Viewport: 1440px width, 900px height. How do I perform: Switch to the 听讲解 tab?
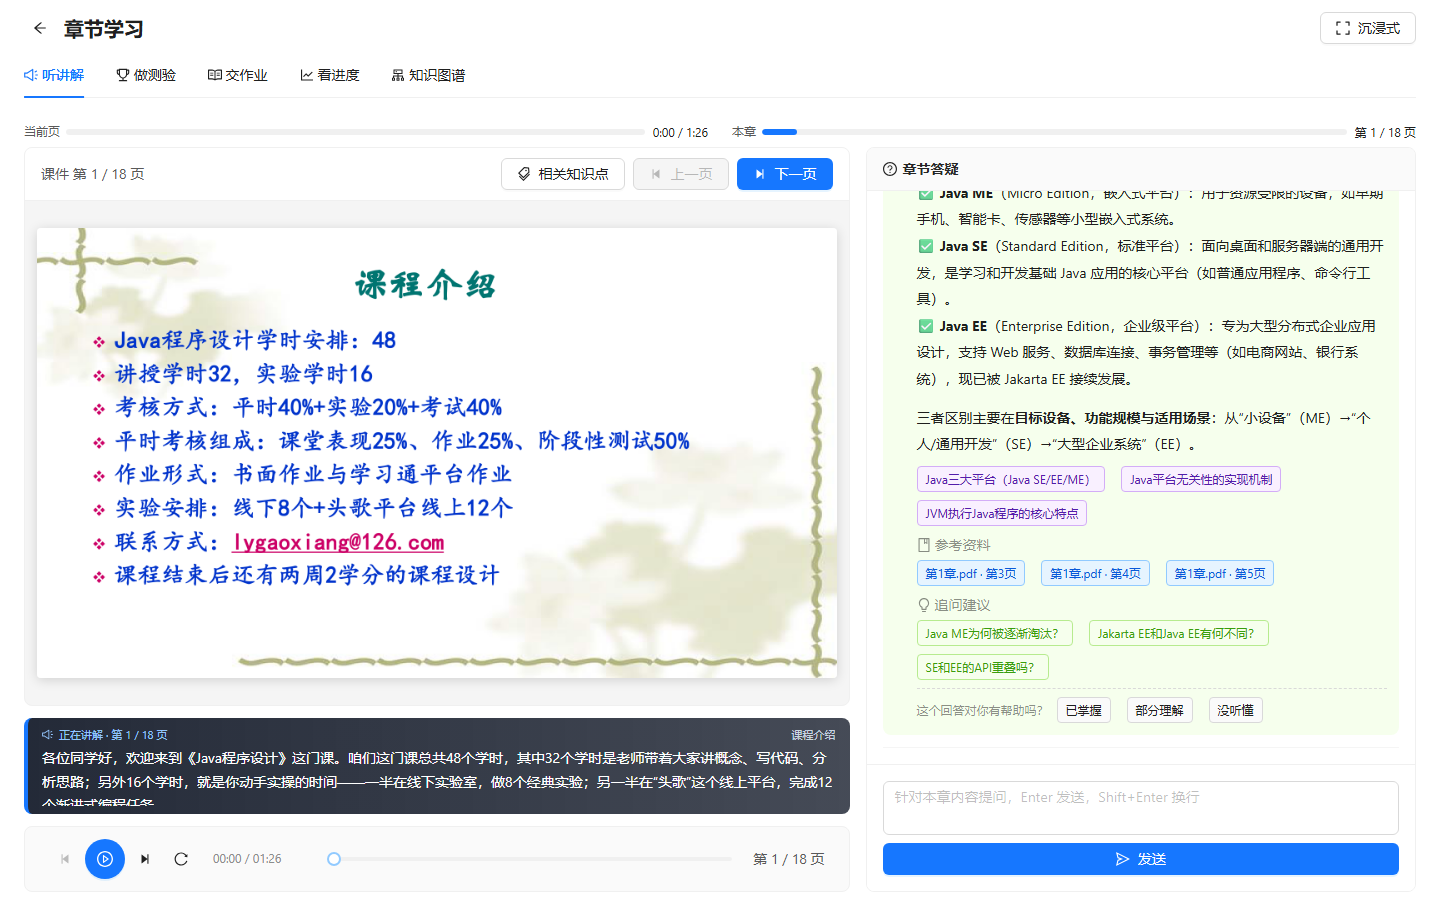[54, 75]
